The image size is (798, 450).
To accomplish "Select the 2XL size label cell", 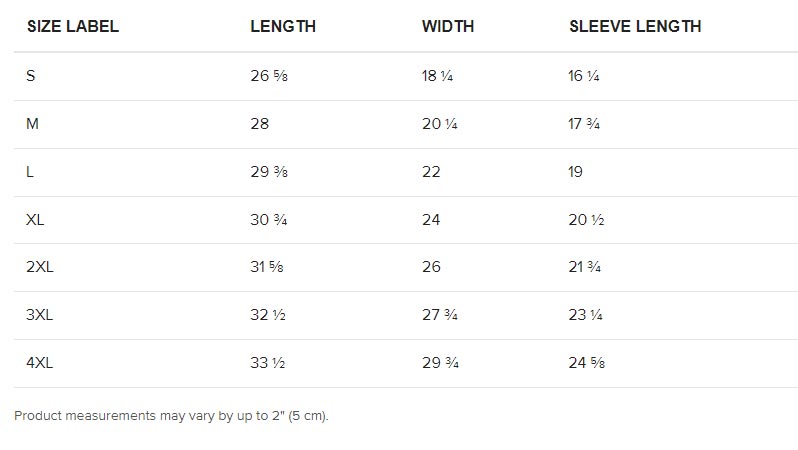I will [39, 267].
